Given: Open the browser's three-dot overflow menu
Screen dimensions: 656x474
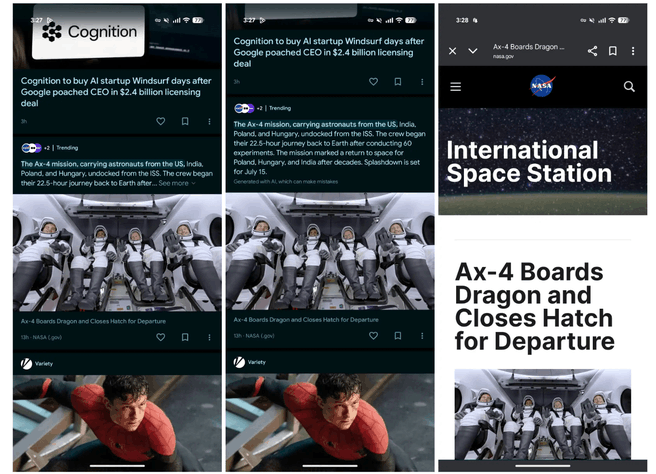Looking at the screenshot, I should 633,51.
